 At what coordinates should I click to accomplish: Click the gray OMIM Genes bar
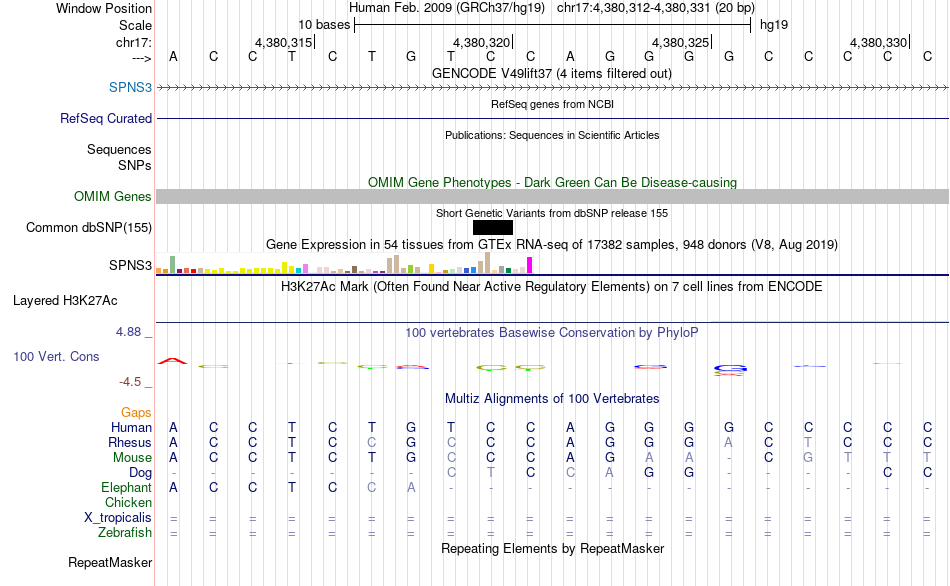(x=553, y=196)
